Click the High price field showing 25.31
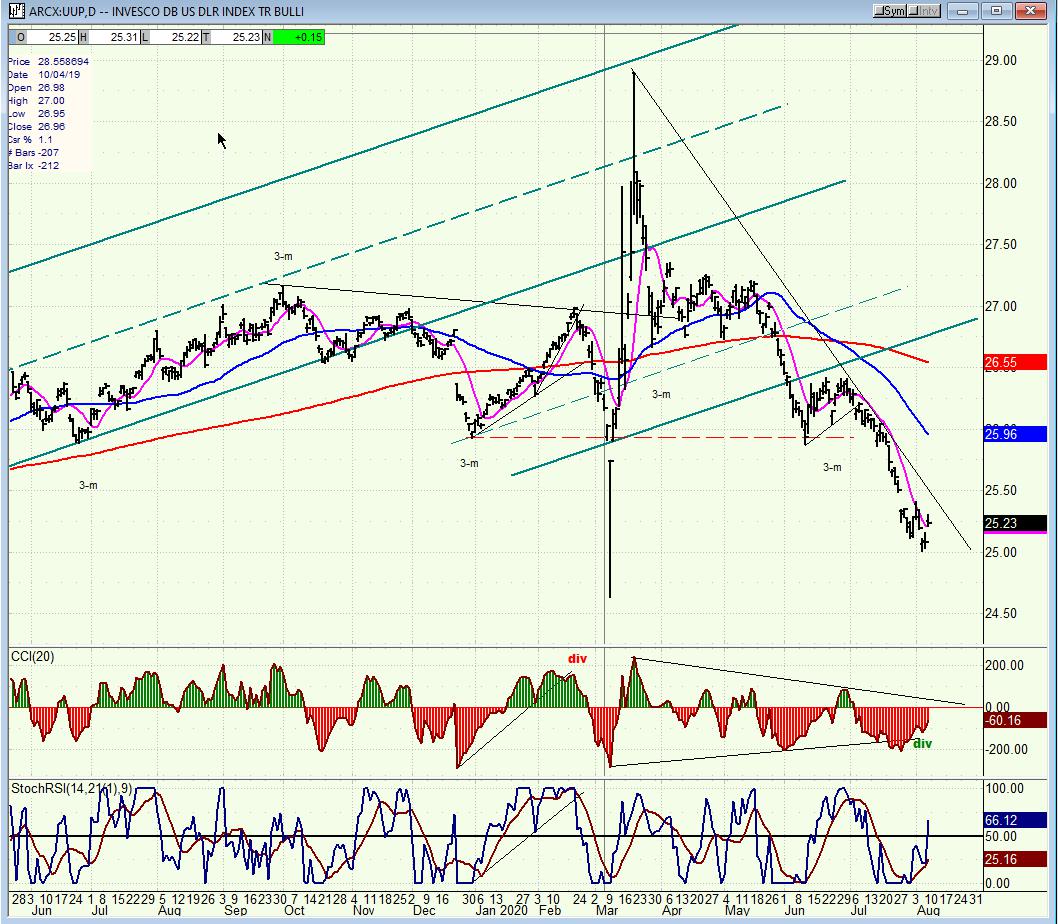Viewport: 1058px width, 924px height. tap(114, 37)
